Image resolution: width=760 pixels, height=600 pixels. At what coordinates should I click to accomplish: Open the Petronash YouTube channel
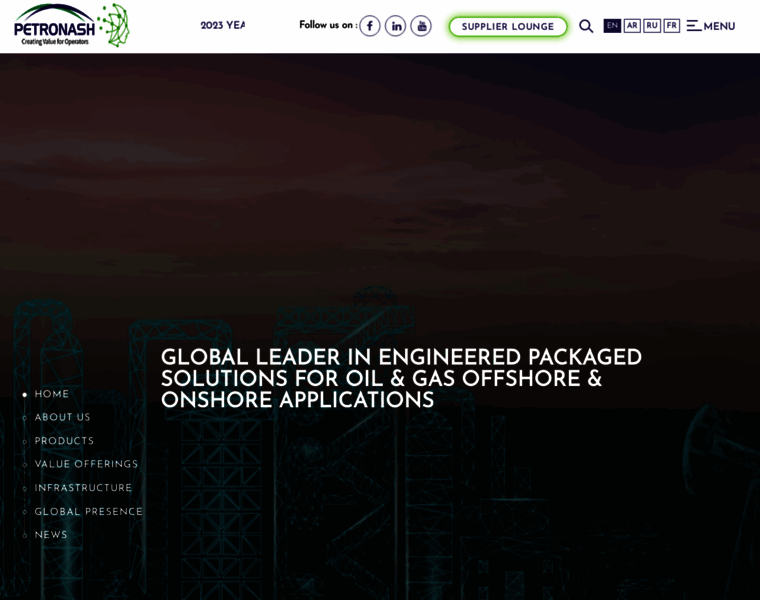coord(421,26)
